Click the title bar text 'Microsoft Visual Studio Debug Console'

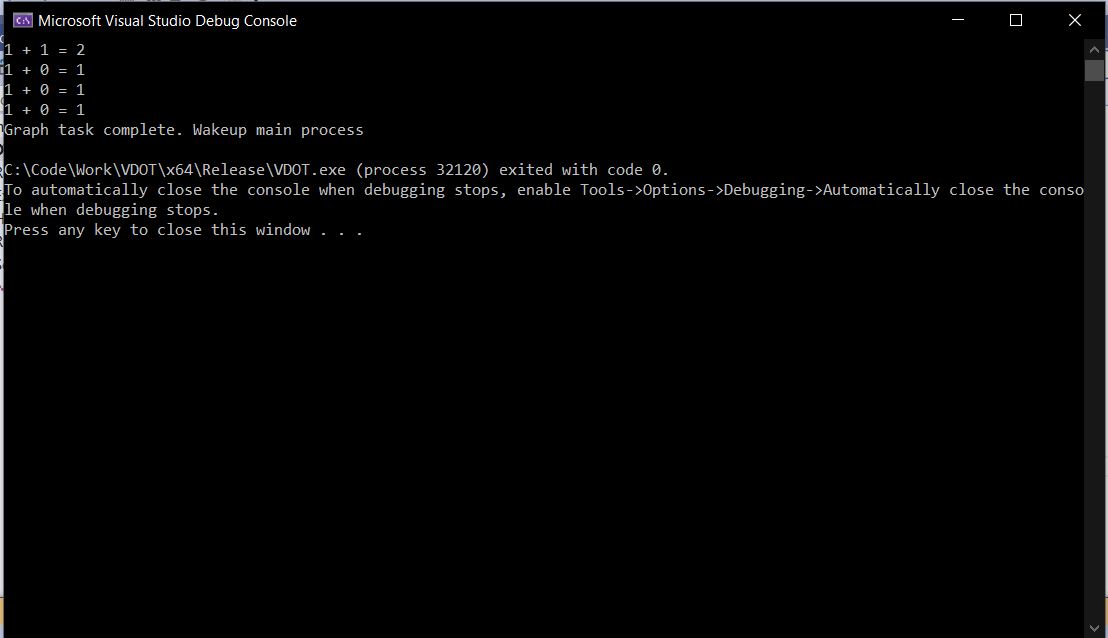click(168, 19)
